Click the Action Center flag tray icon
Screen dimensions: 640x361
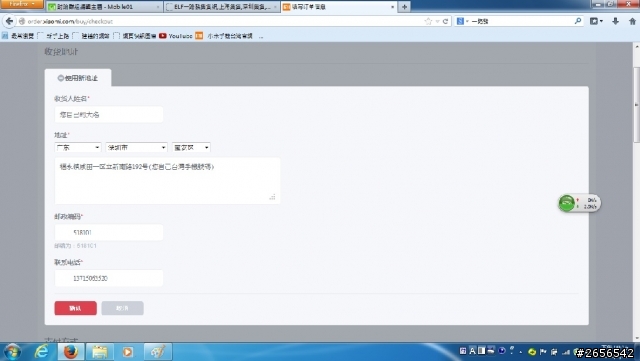543,351
